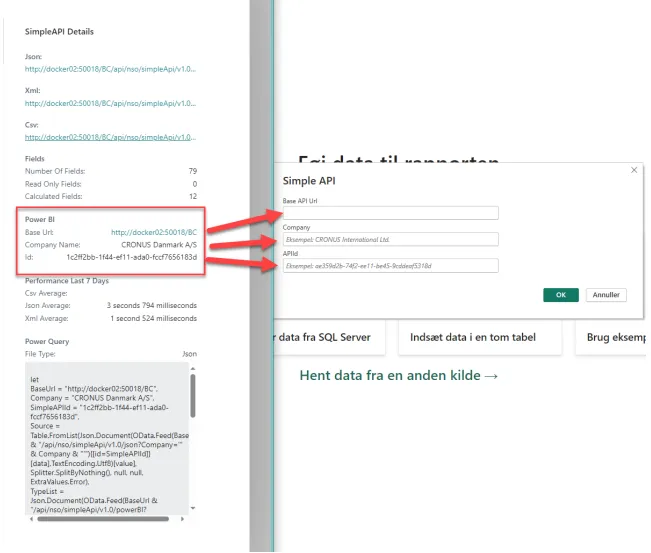Image resolution: width=651 pixels, height=553 pixels.
Task: Click the down arrow of the Power Query scrollbar
Action: [193, 509]
